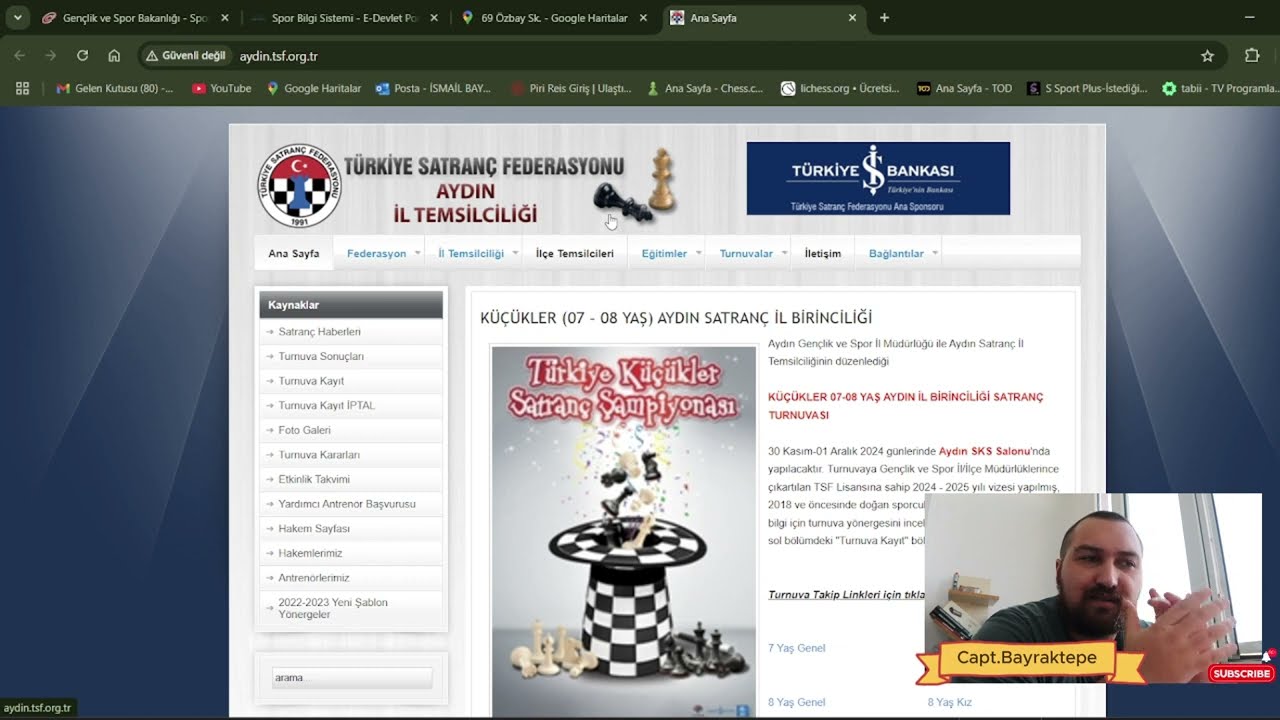The height and width of the screenshot is (720, 1280).
Task: Switch to Spor Bilgi Sistemi E-Devlet tab
Action: tap(344, 18)
